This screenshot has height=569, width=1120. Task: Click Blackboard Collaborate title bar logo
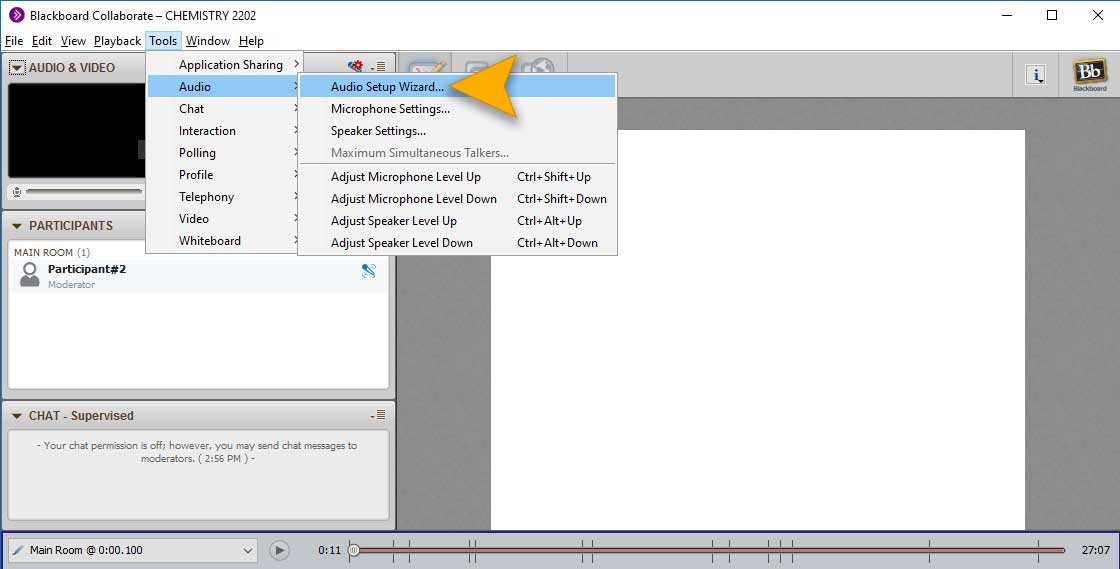16,15
